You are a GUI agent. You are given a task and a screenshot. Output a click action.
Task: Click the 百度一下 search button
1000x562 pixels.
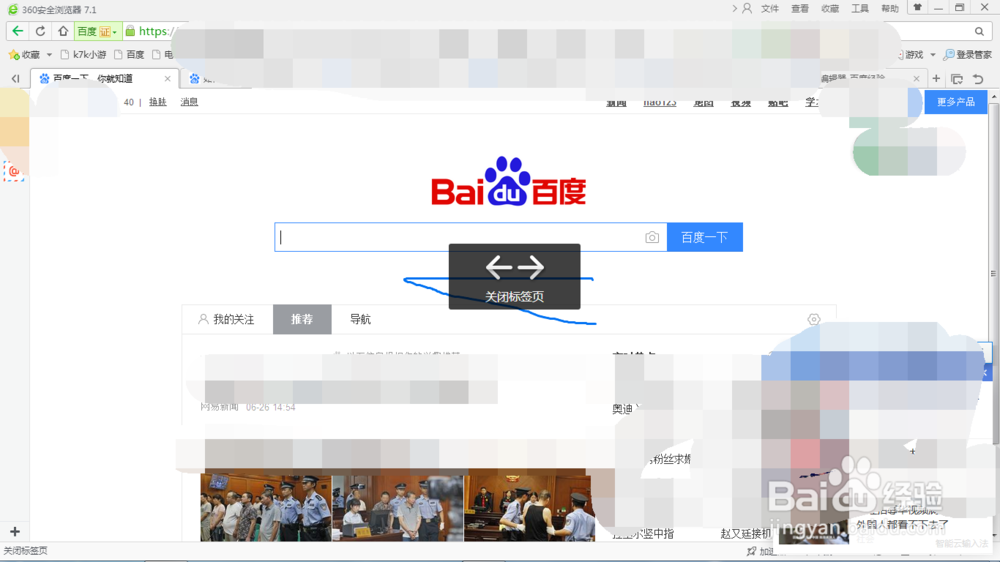(x=705, y=237)
